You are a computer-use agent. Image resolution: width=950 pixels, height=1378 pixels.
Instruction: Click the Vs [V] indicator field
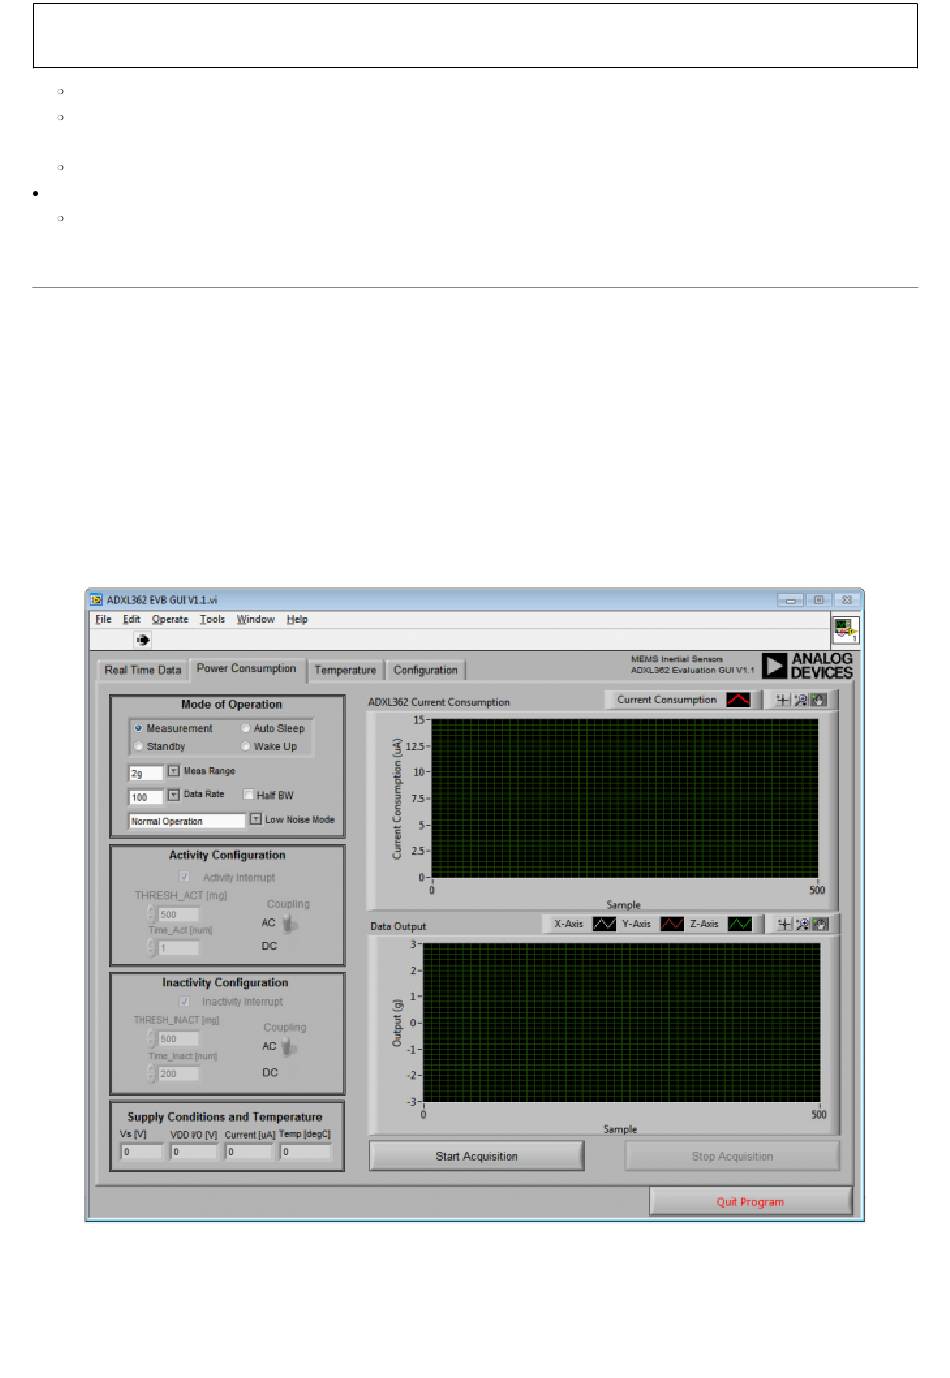(x=142, y=1152)
